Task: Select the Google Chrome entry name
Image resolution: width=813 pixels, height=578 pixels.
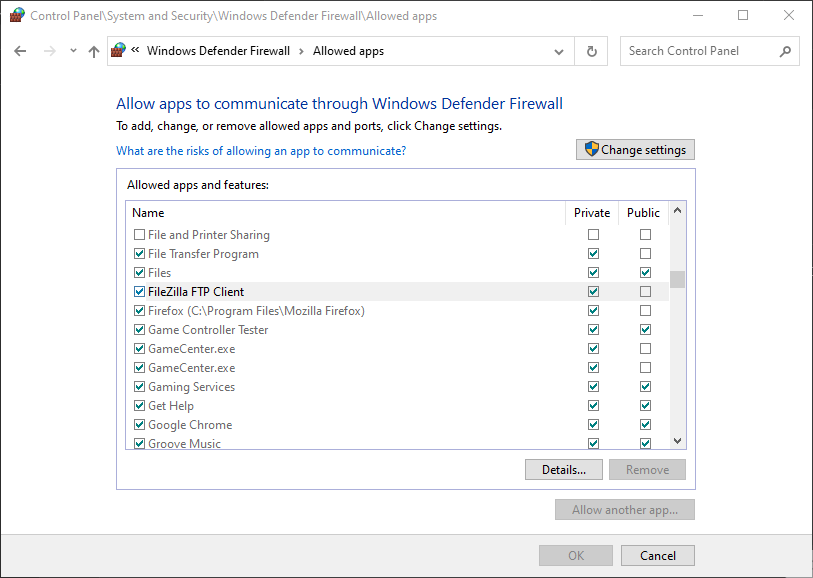Action: pyautogui.click(x=190, y=425)
